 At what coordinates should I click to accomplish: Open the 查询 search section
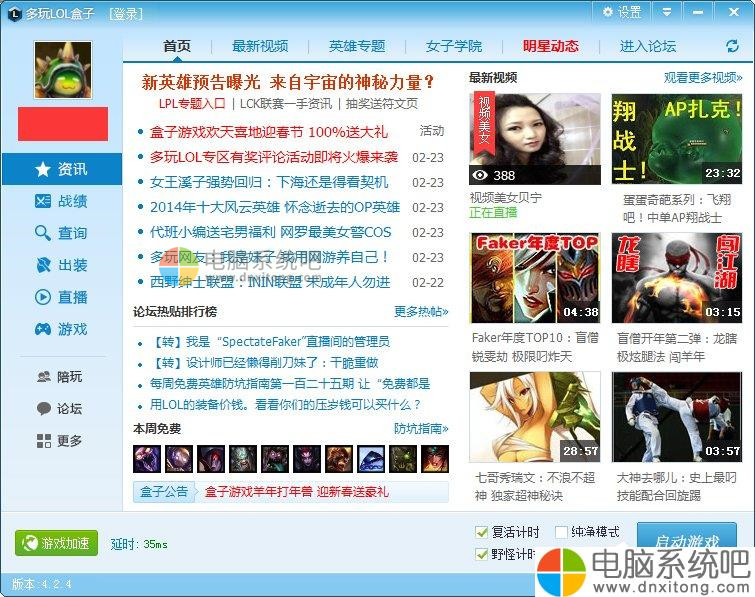click(x=62, y=233)
